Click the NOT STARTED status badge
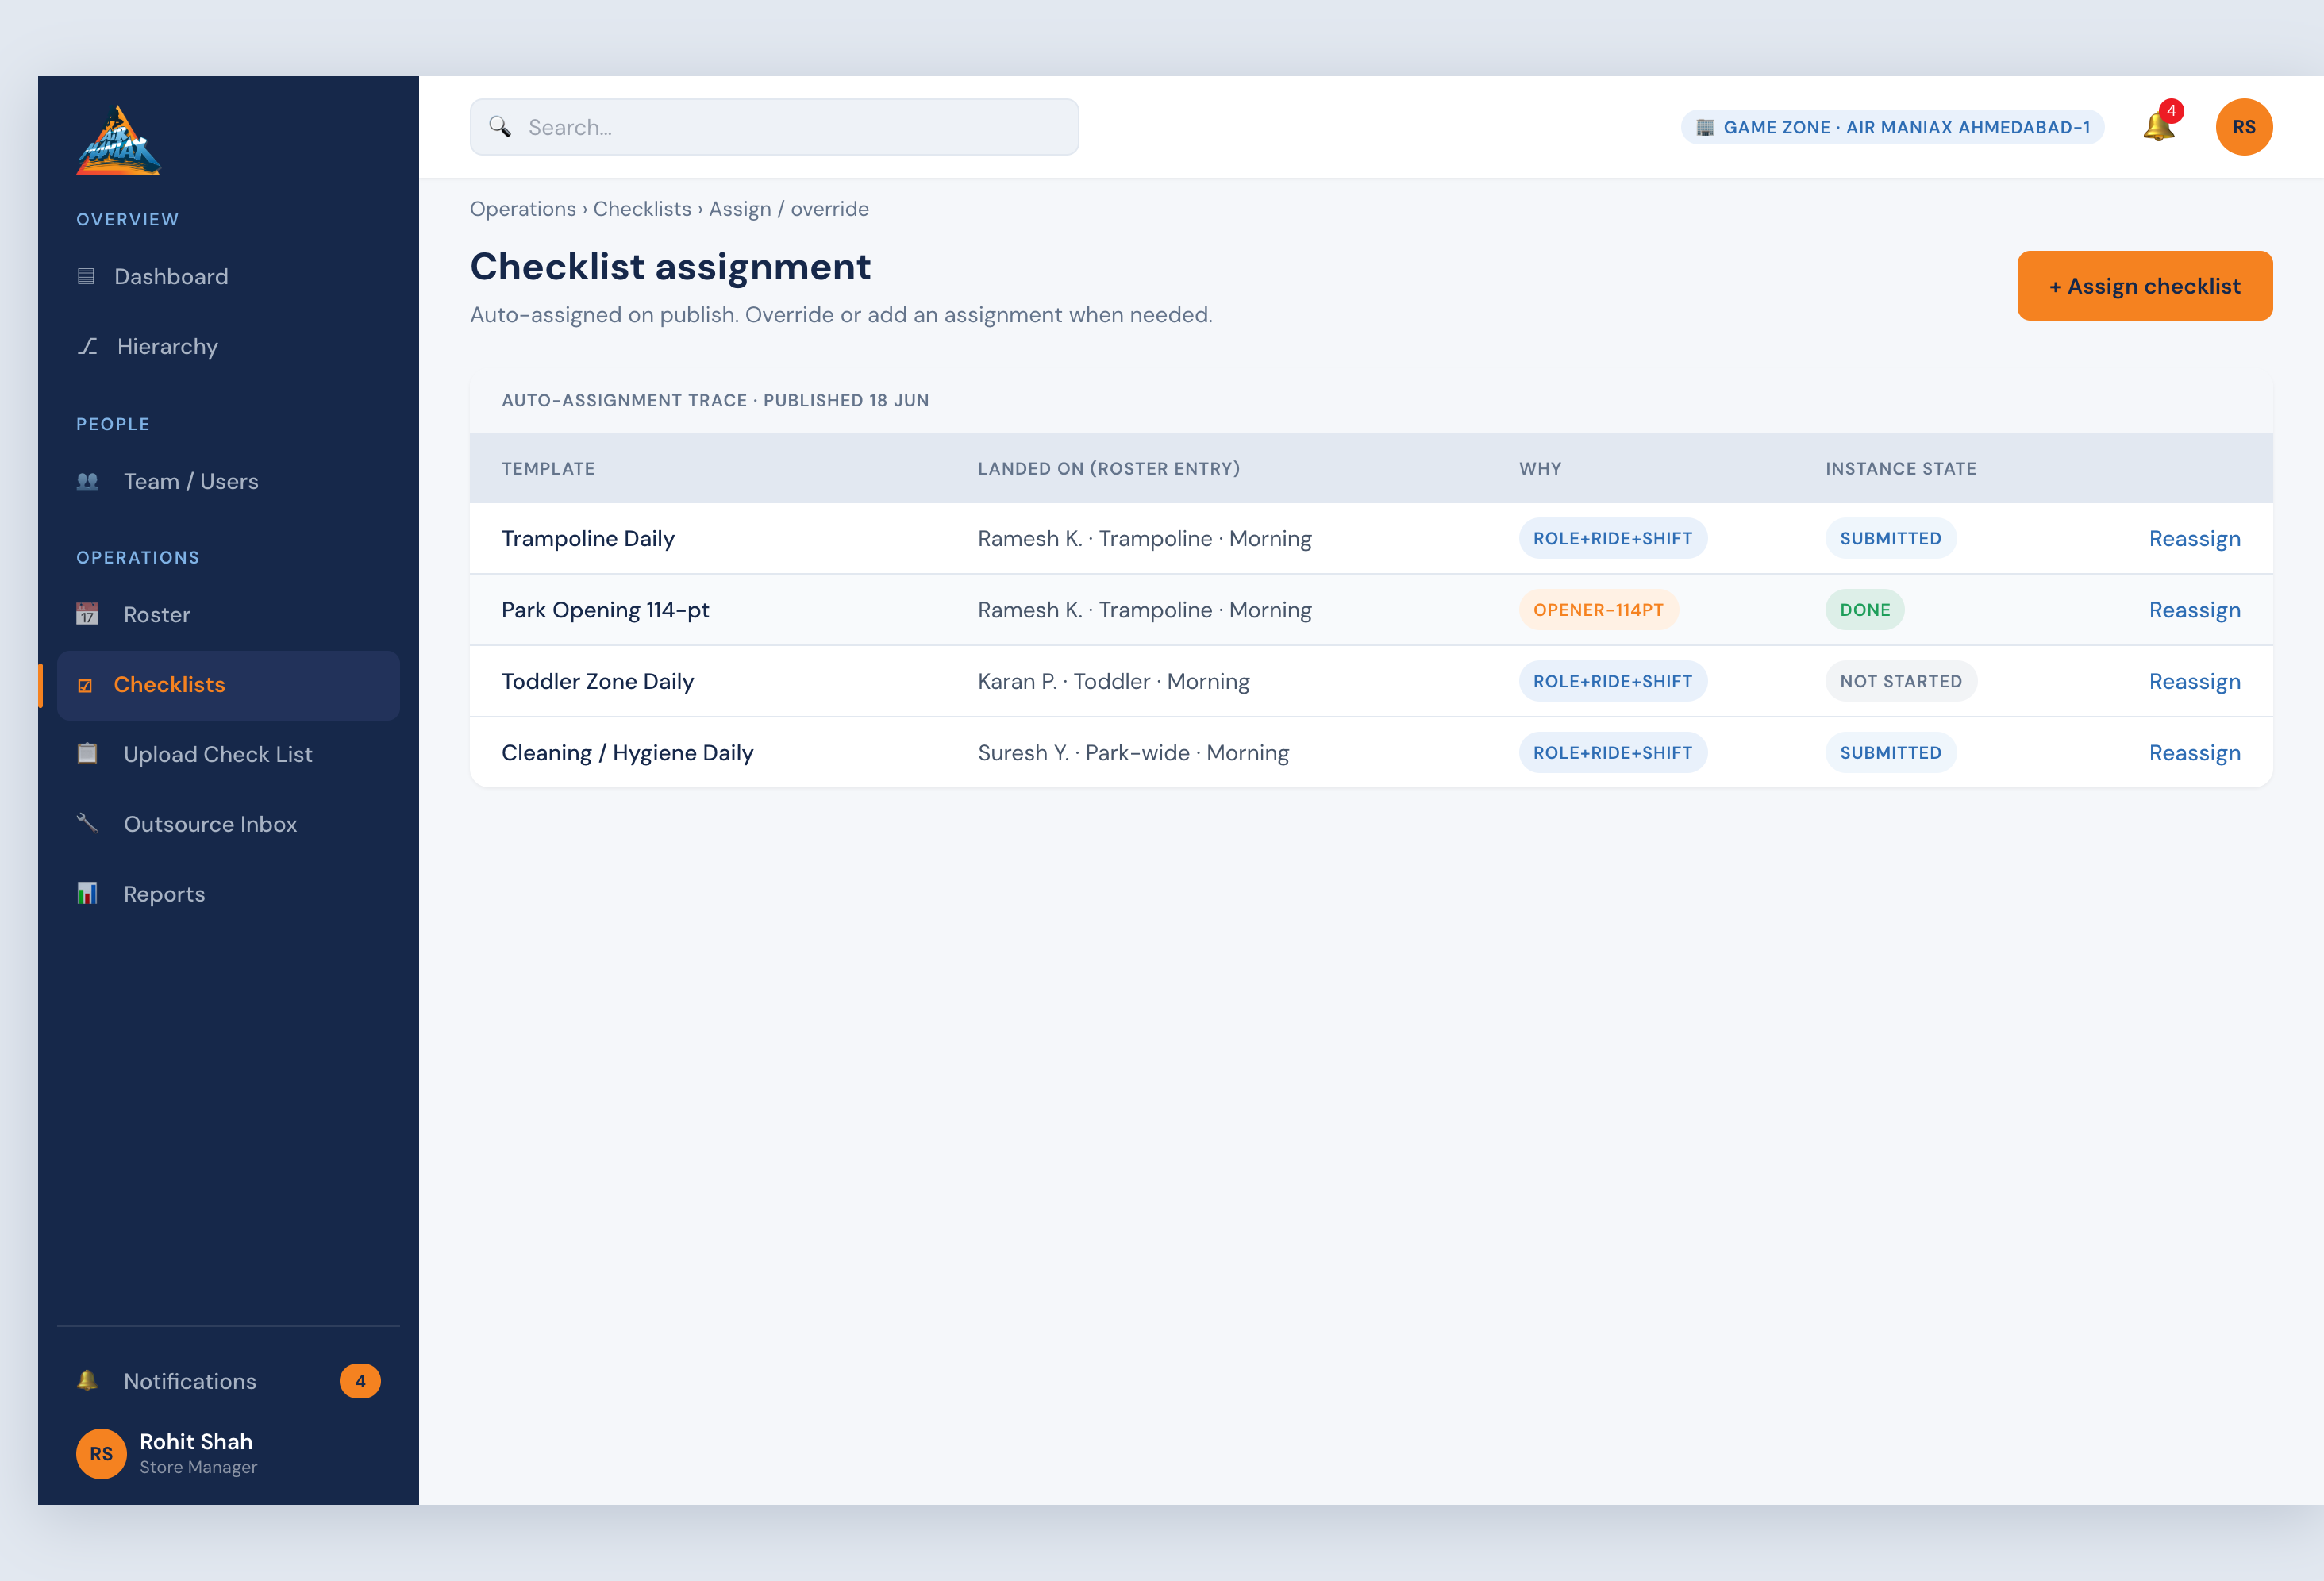Image resolution: width=2324 pixels, height=1581 pixels. (1901, 682)
